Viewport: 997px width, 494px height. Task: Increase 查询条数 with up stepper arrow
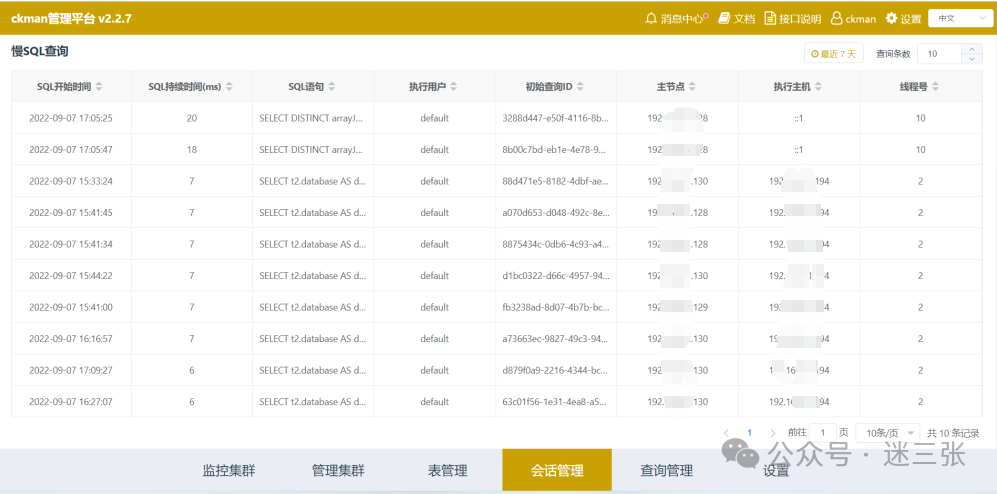[x=971, y=49]
